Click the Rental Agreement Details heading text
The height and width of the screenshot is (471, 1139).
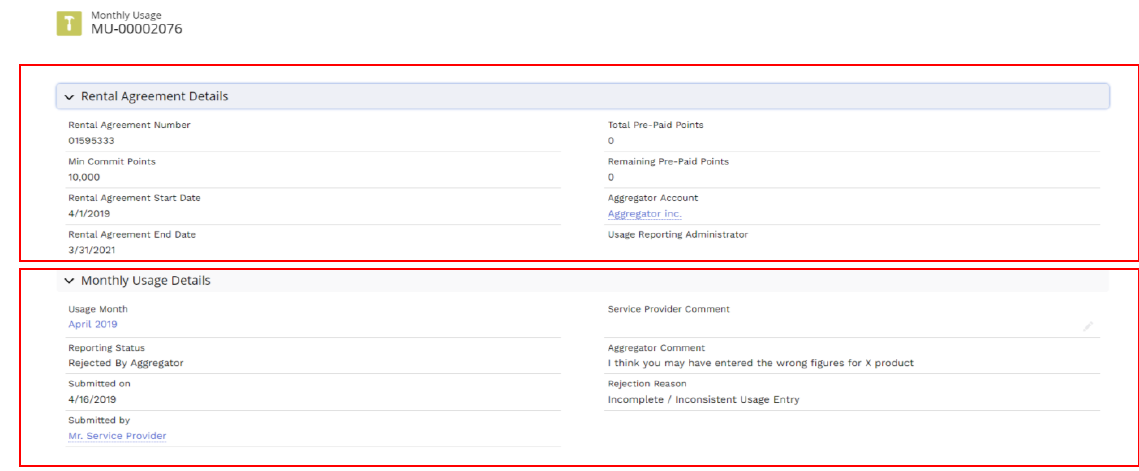[155, 97]
